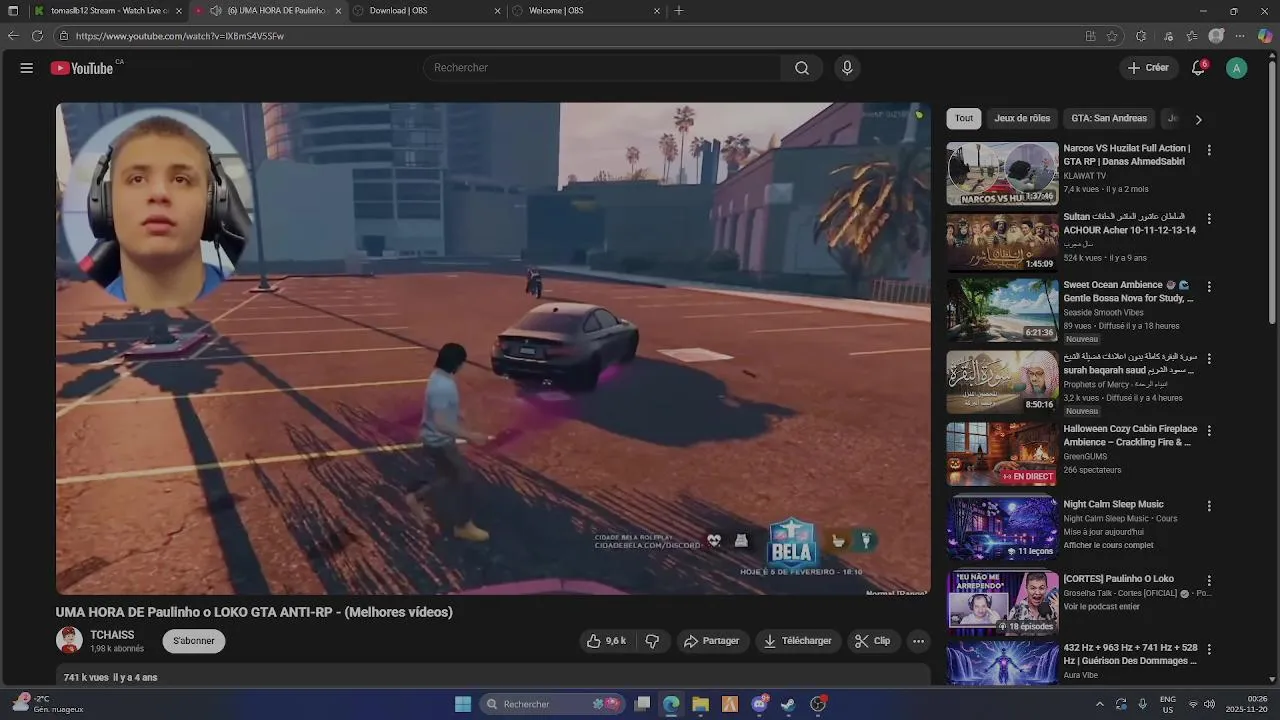The height and width of the screenshot is (720, 1280).
Task: Open the Windows Start menu
Action: pos(463,704)
